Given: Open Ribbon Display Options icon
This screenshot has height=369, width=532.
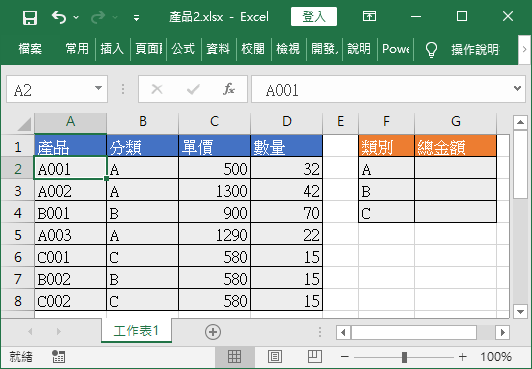Looking at the screenshot, I should coord(369,16).
